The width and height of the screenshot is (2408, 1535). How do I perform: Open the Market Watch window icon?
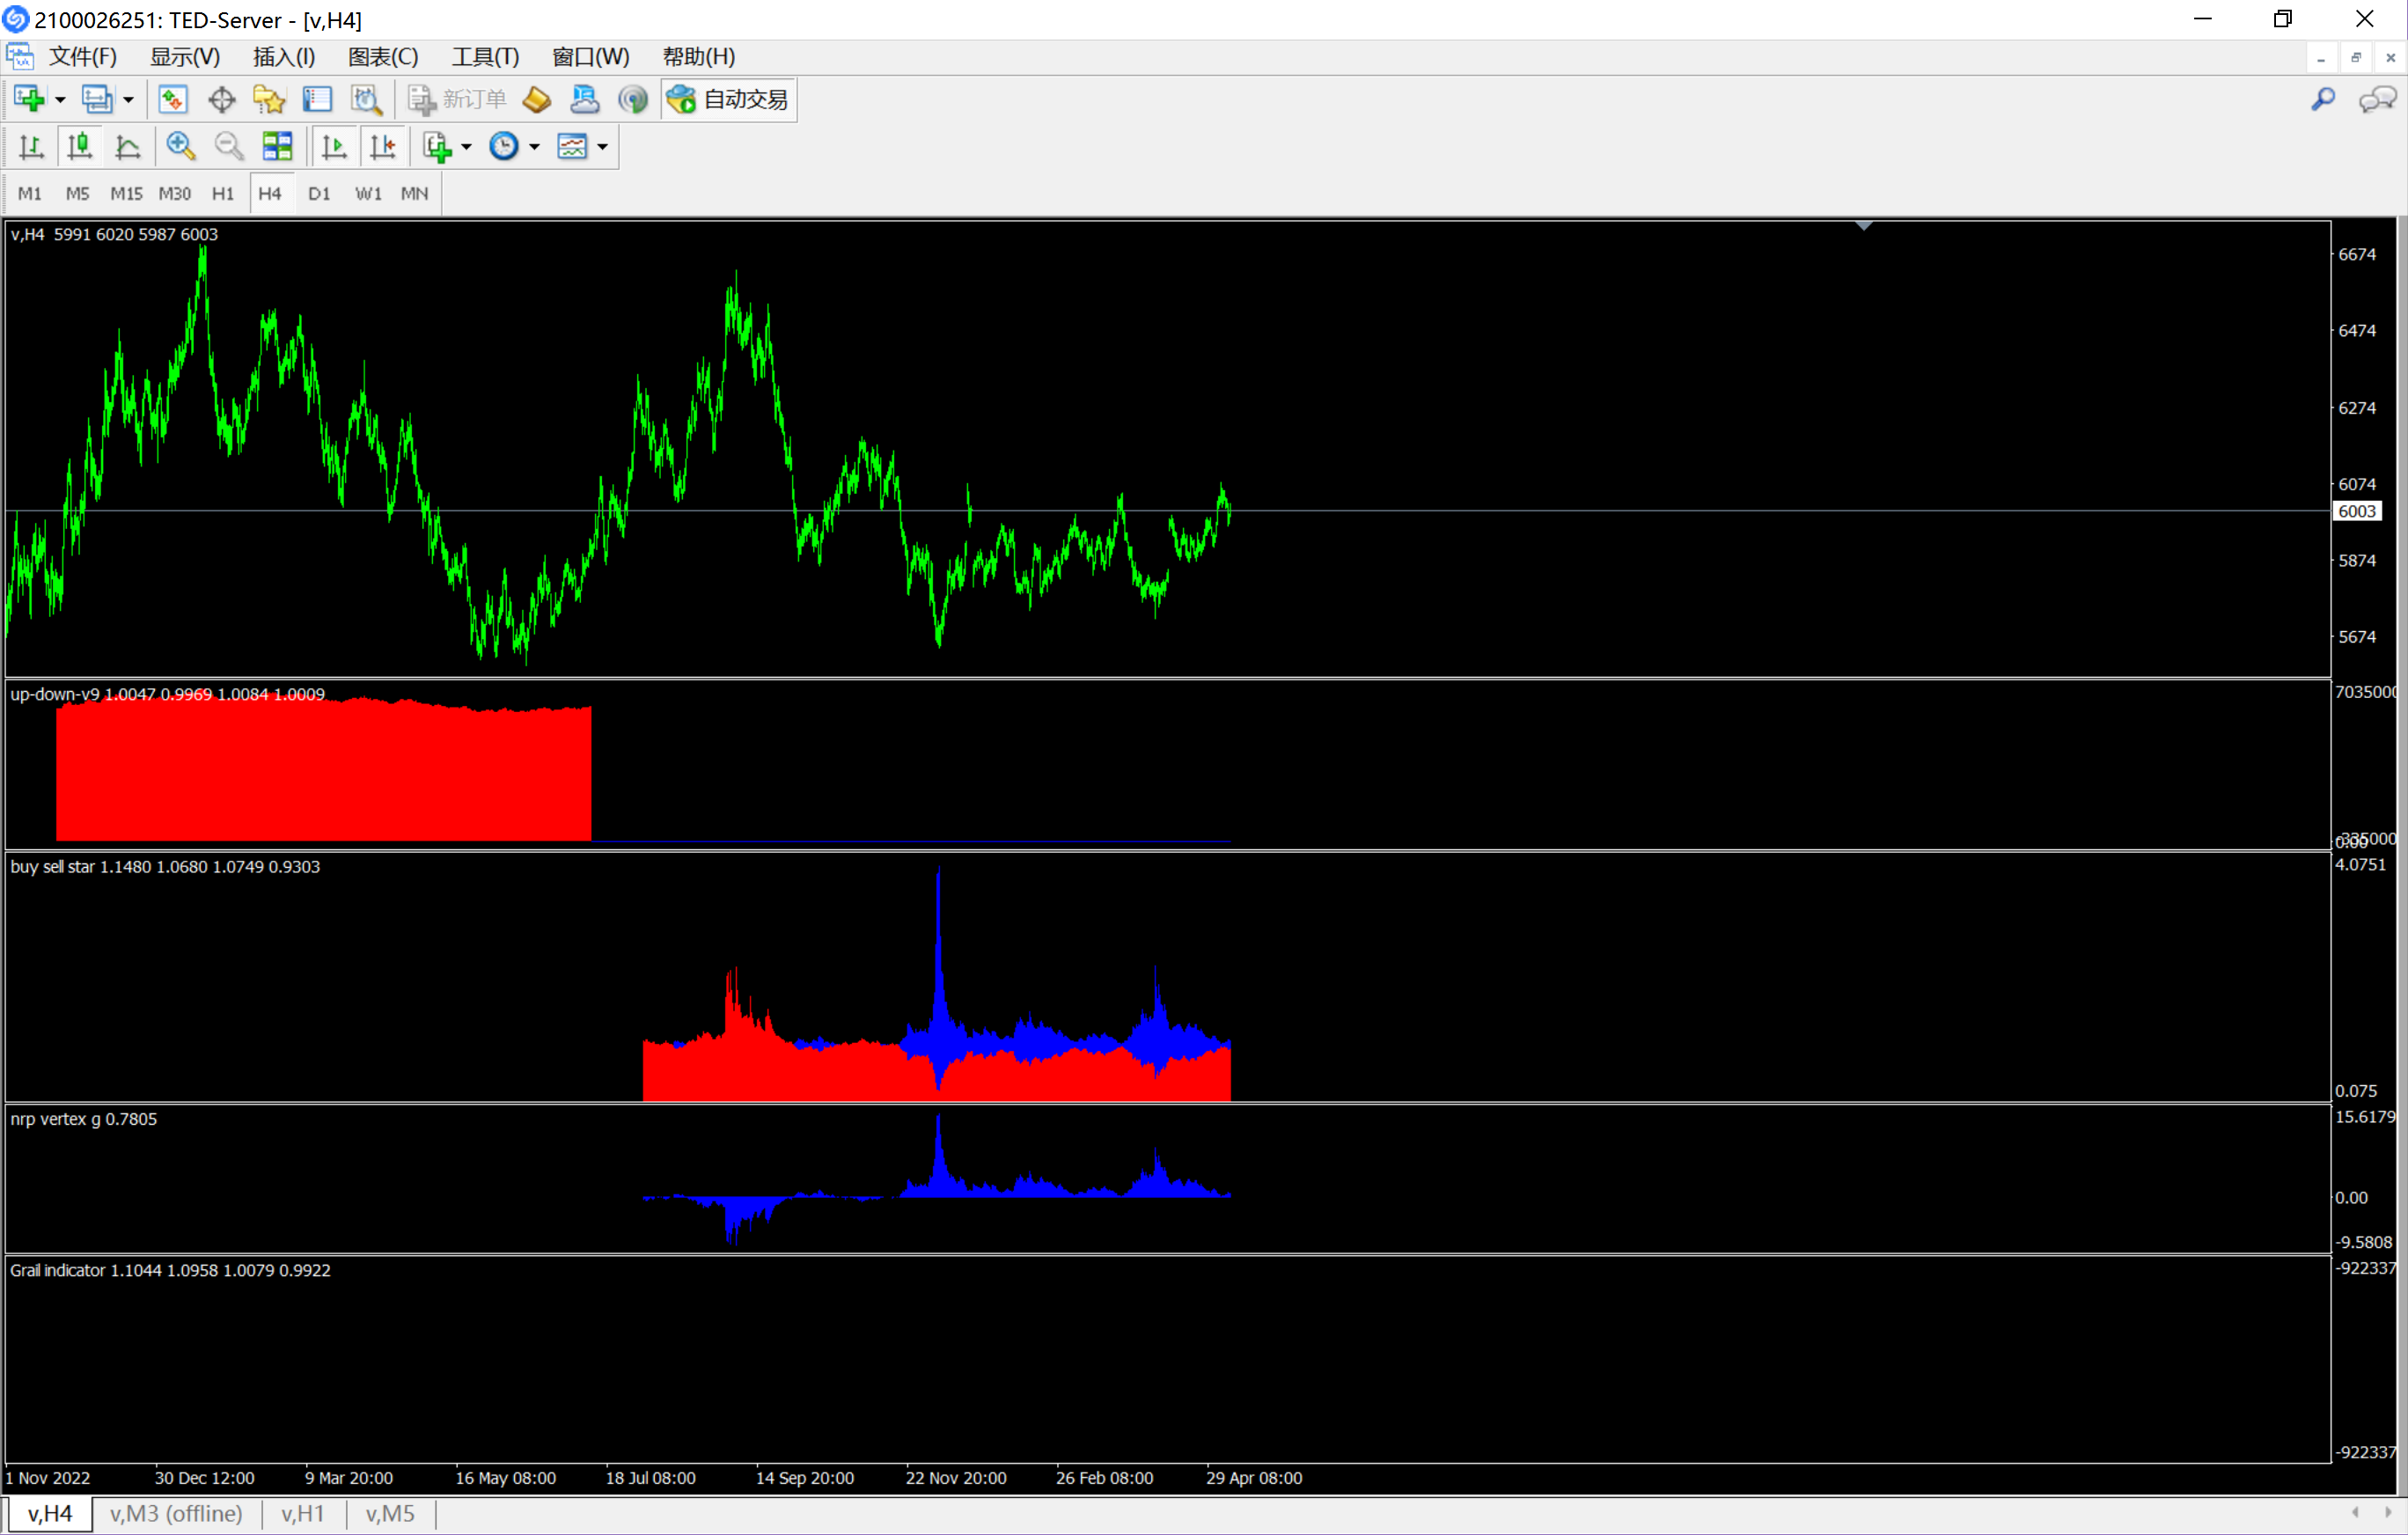click(x=173, y=99)
